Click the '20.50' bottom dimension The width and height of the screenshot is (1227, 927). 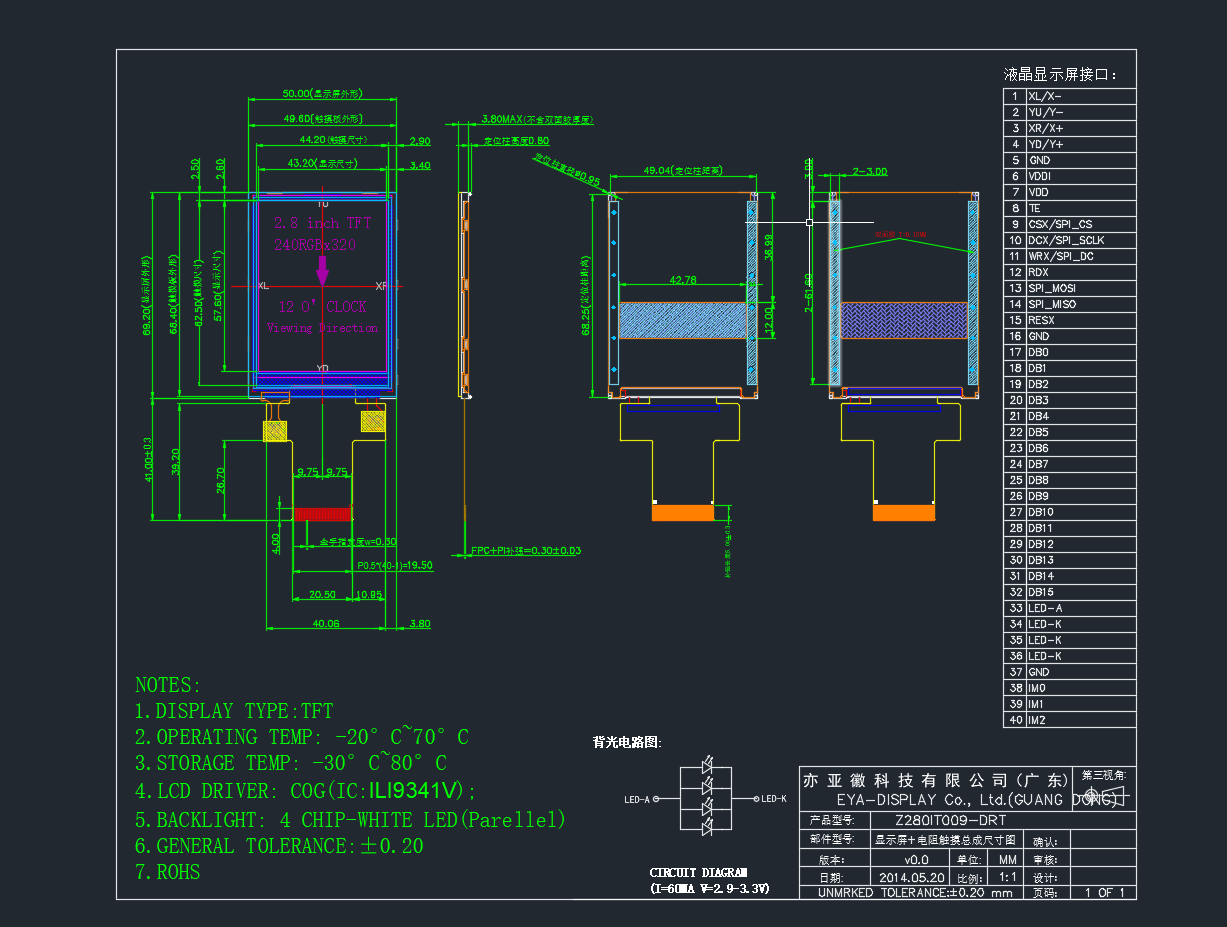click(x=323, y=594)
